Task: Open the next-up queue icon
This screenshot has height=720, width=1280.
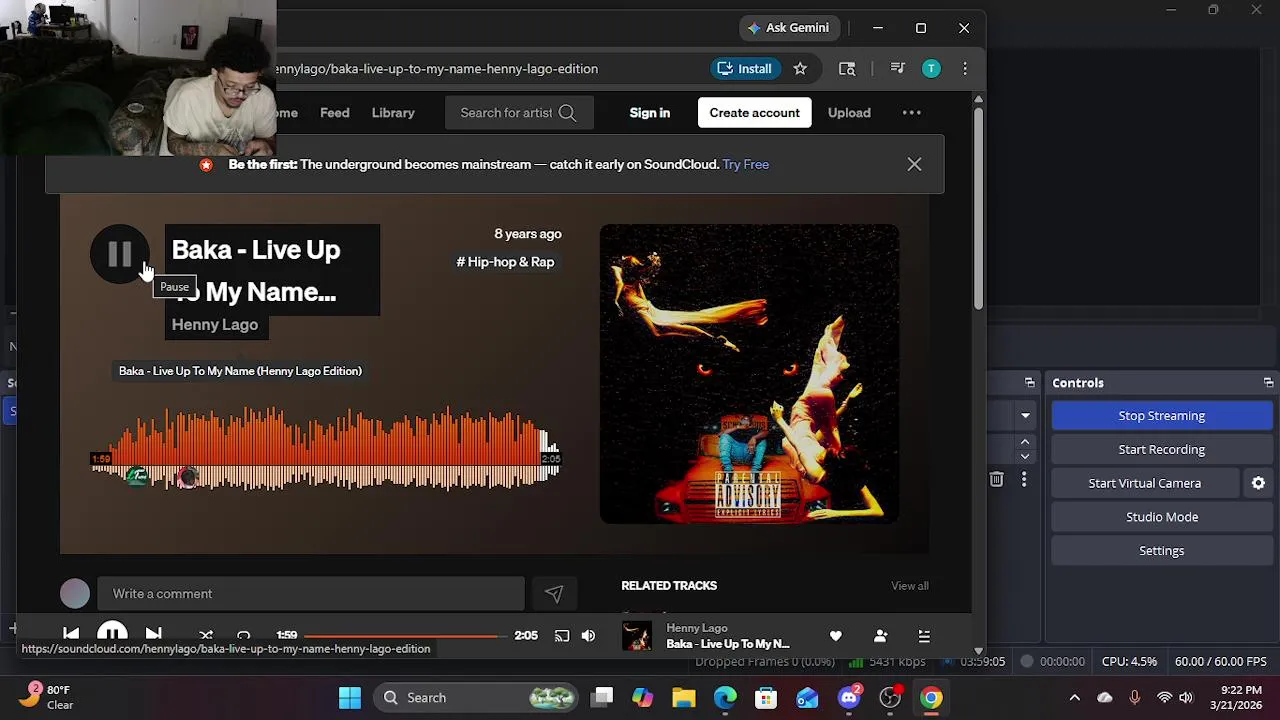Action: point(924,636)
